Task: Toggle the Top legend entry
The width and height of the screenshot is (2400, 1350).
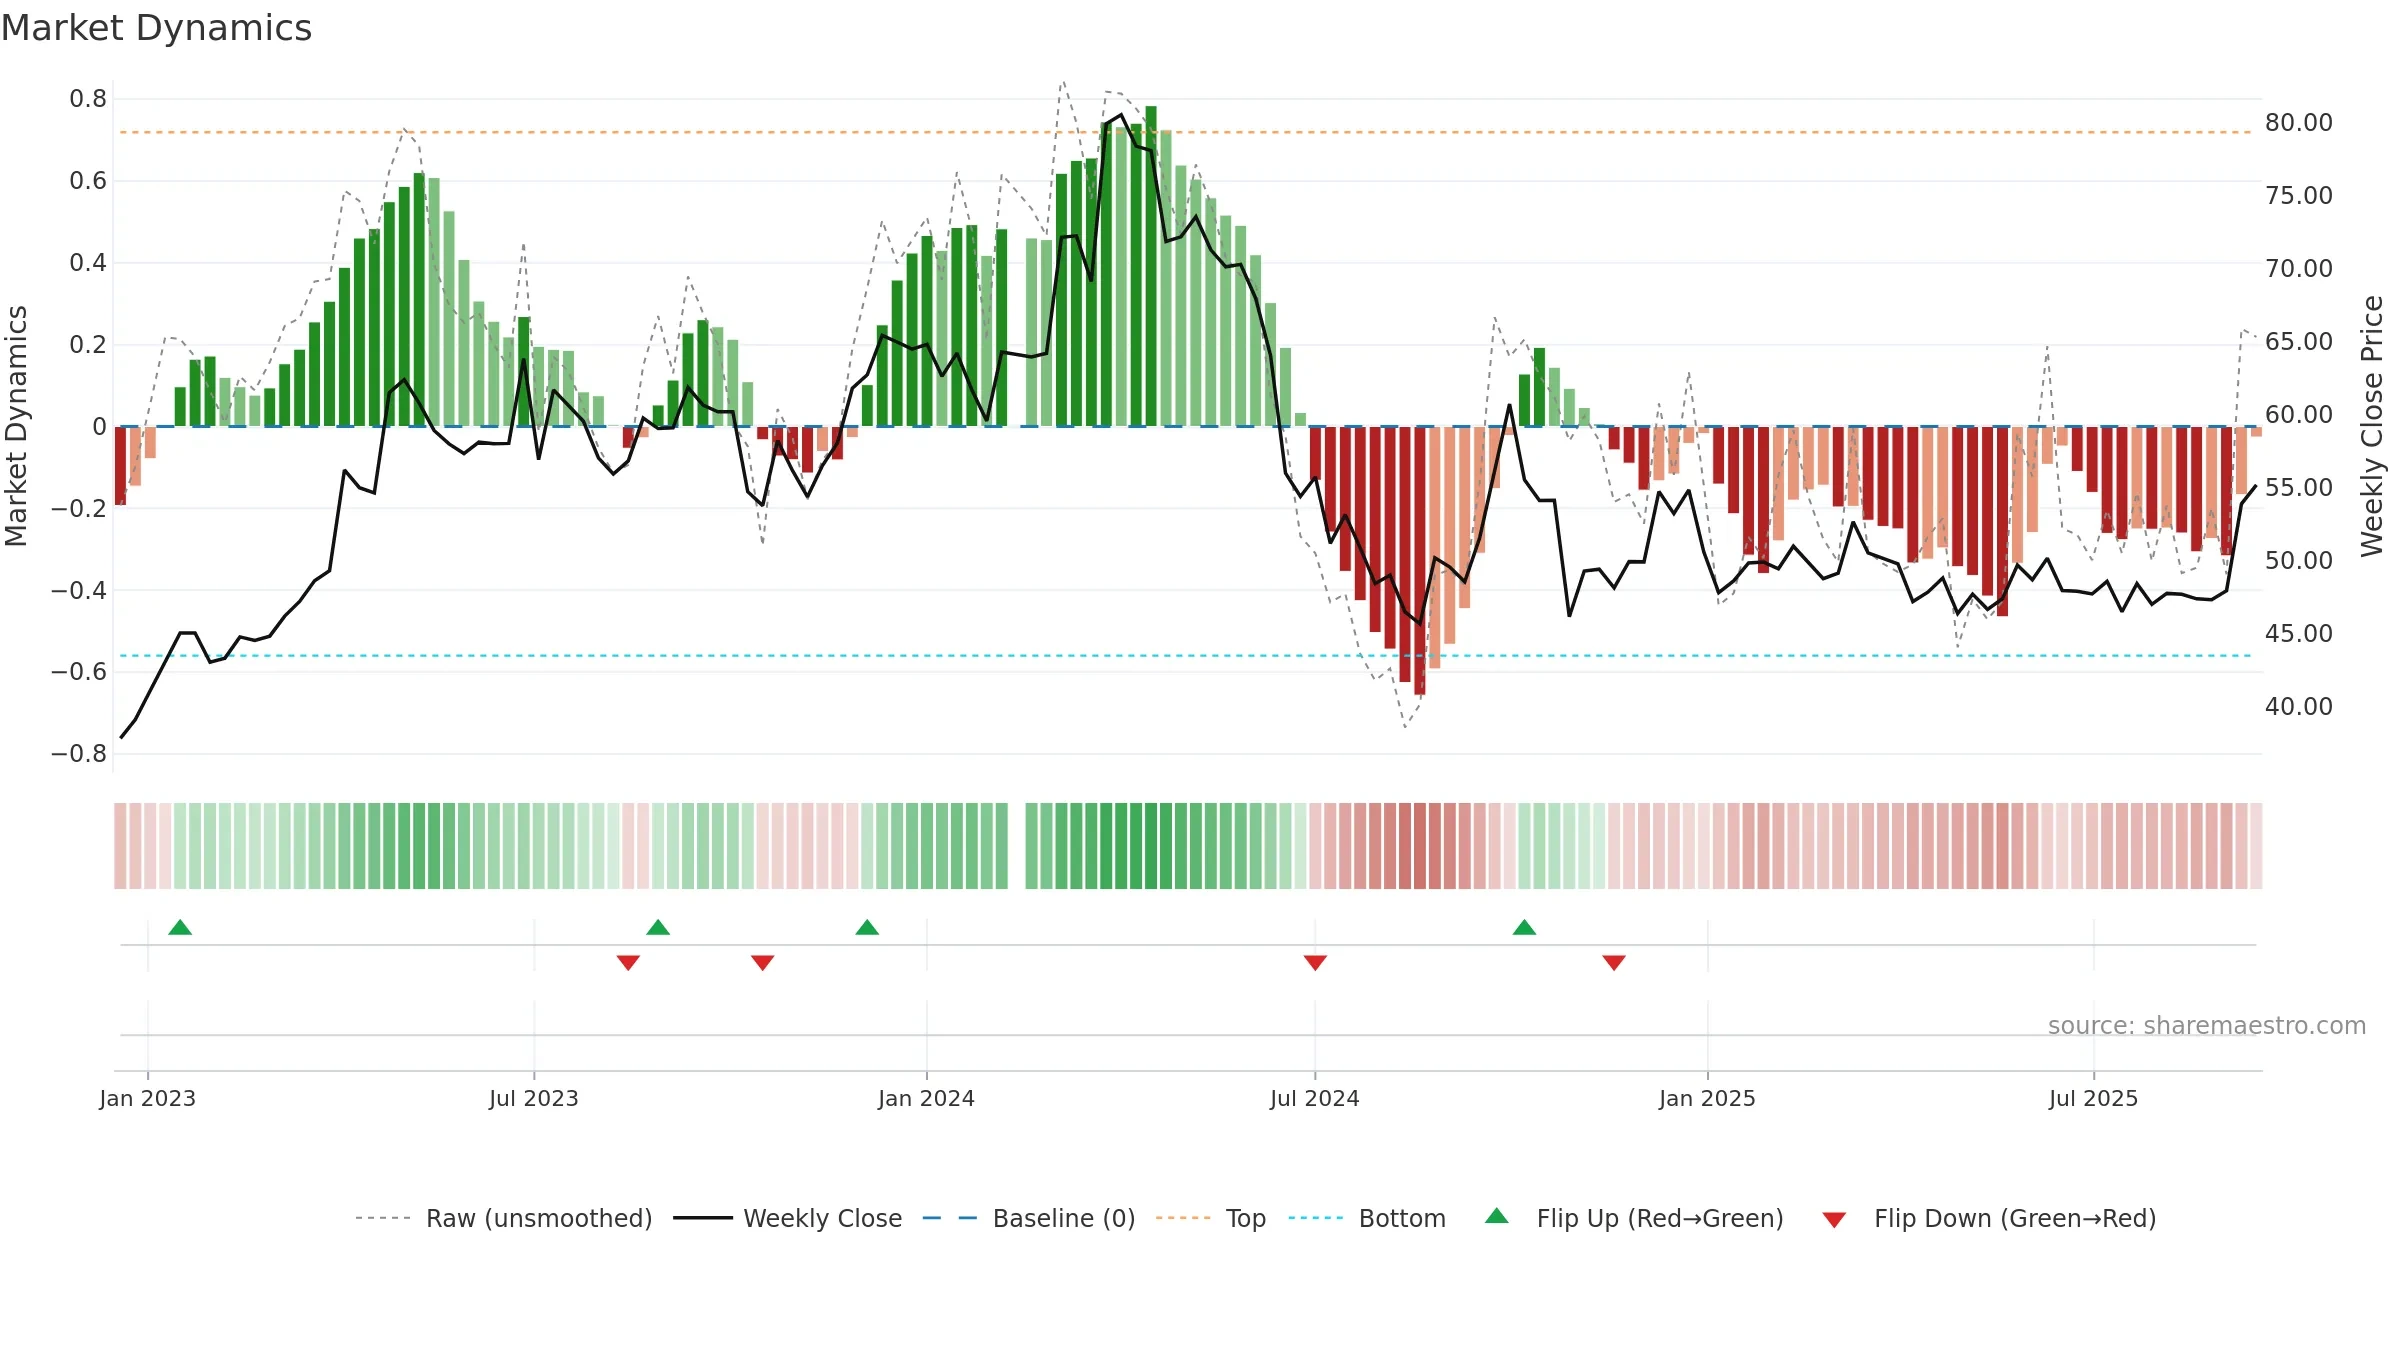Action: click(x=1211, y=1218)
